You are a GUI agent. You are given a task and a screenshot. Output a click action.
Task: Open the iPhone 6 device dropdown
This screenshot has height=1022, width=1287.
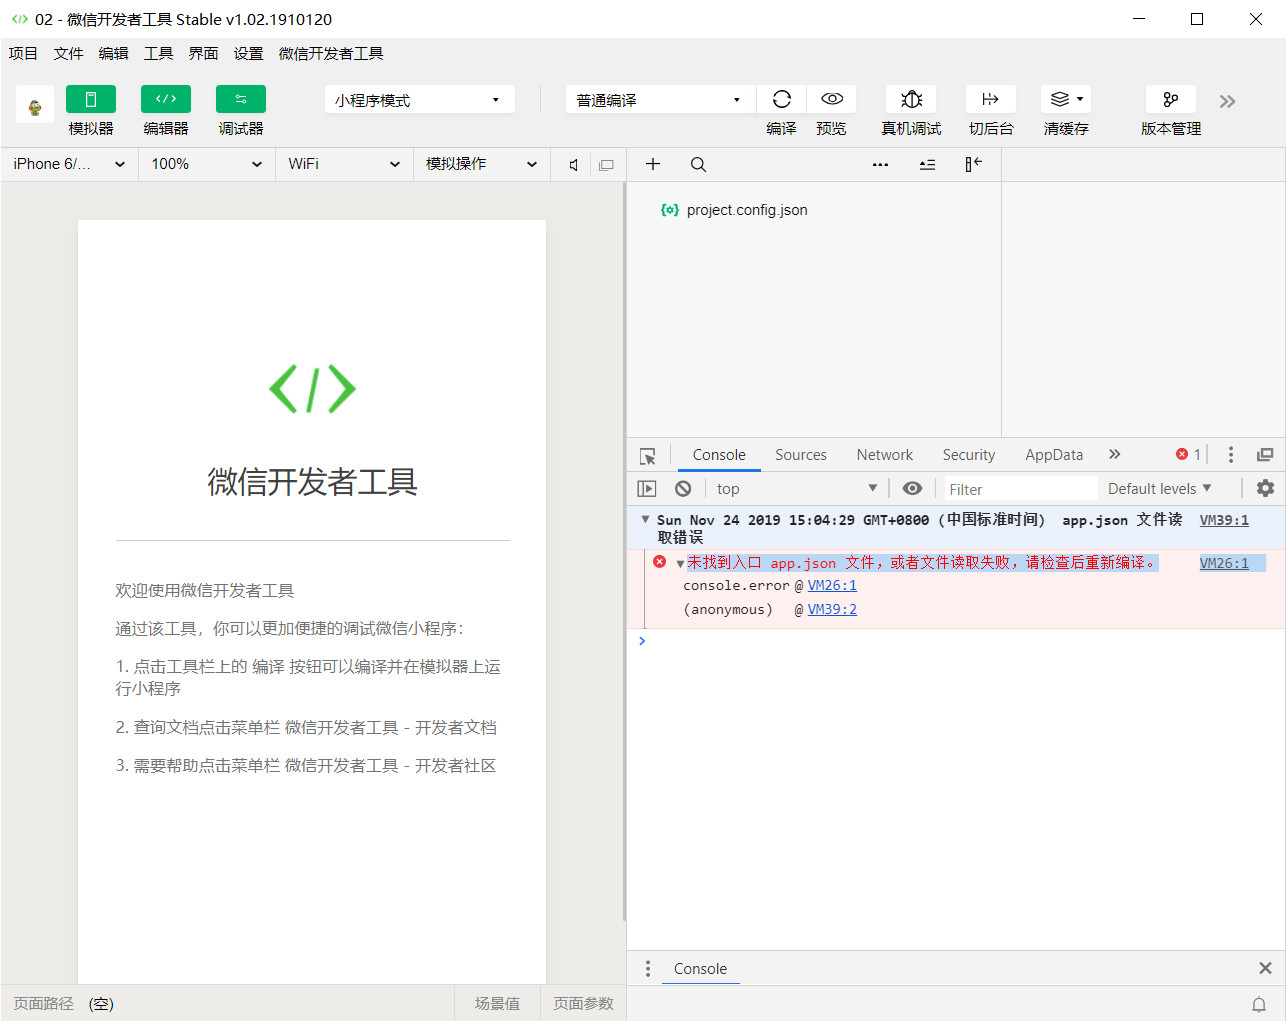[69, 164]
